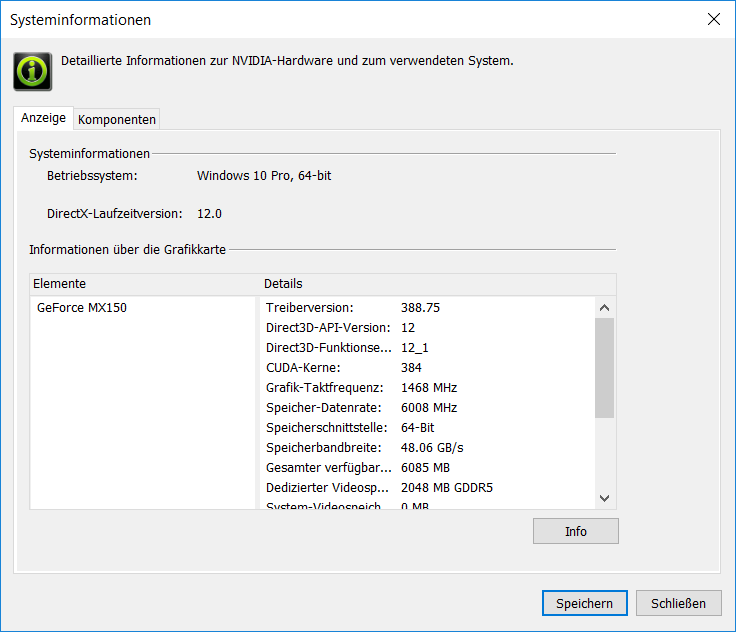Click Gesamter verfügbar... value 6085 MB
This screenshot has height=632, width=736.
(x=425, y=468)
